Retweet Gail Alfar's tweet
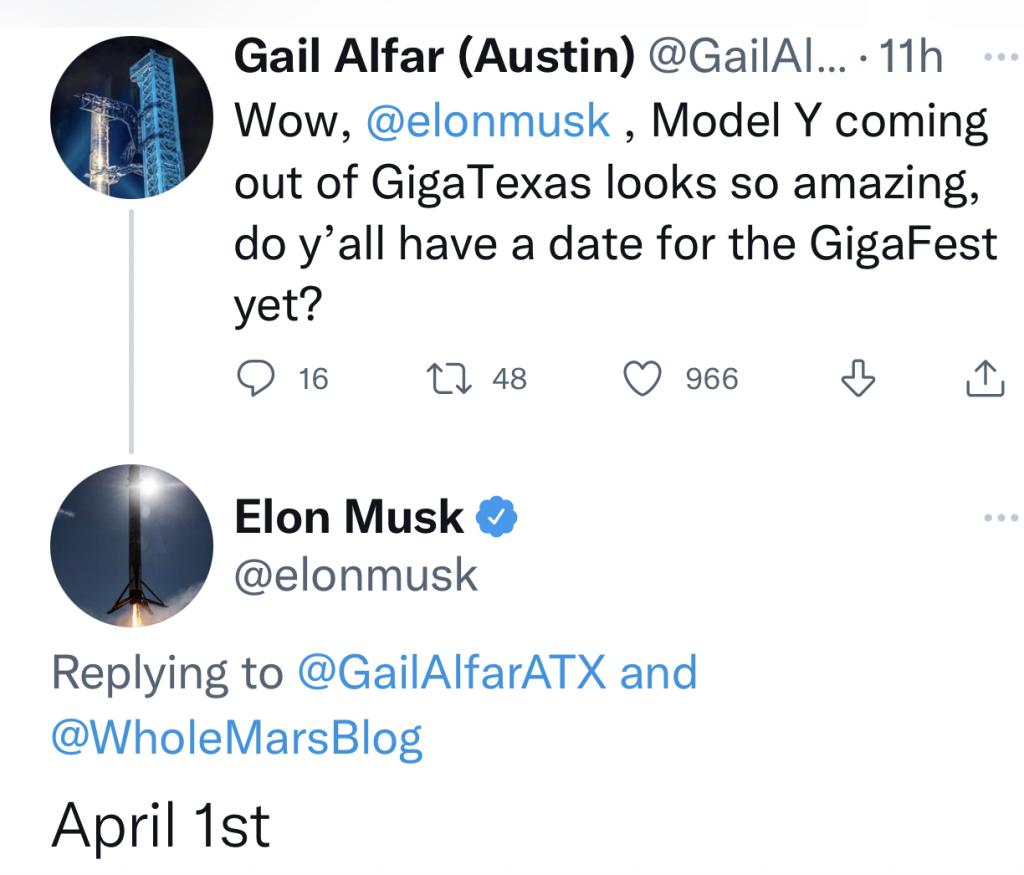1024x875 pixels. point(439,378)
